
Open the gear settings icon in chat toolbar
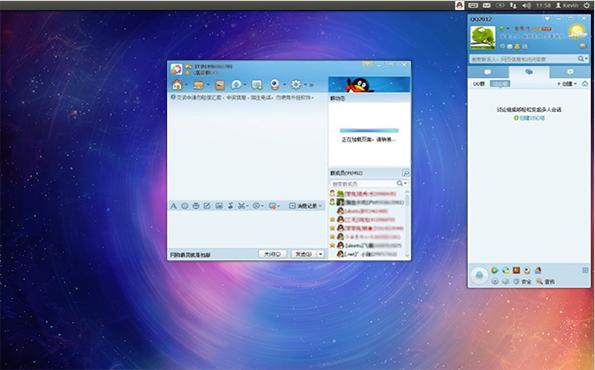[x=296, y=84]
